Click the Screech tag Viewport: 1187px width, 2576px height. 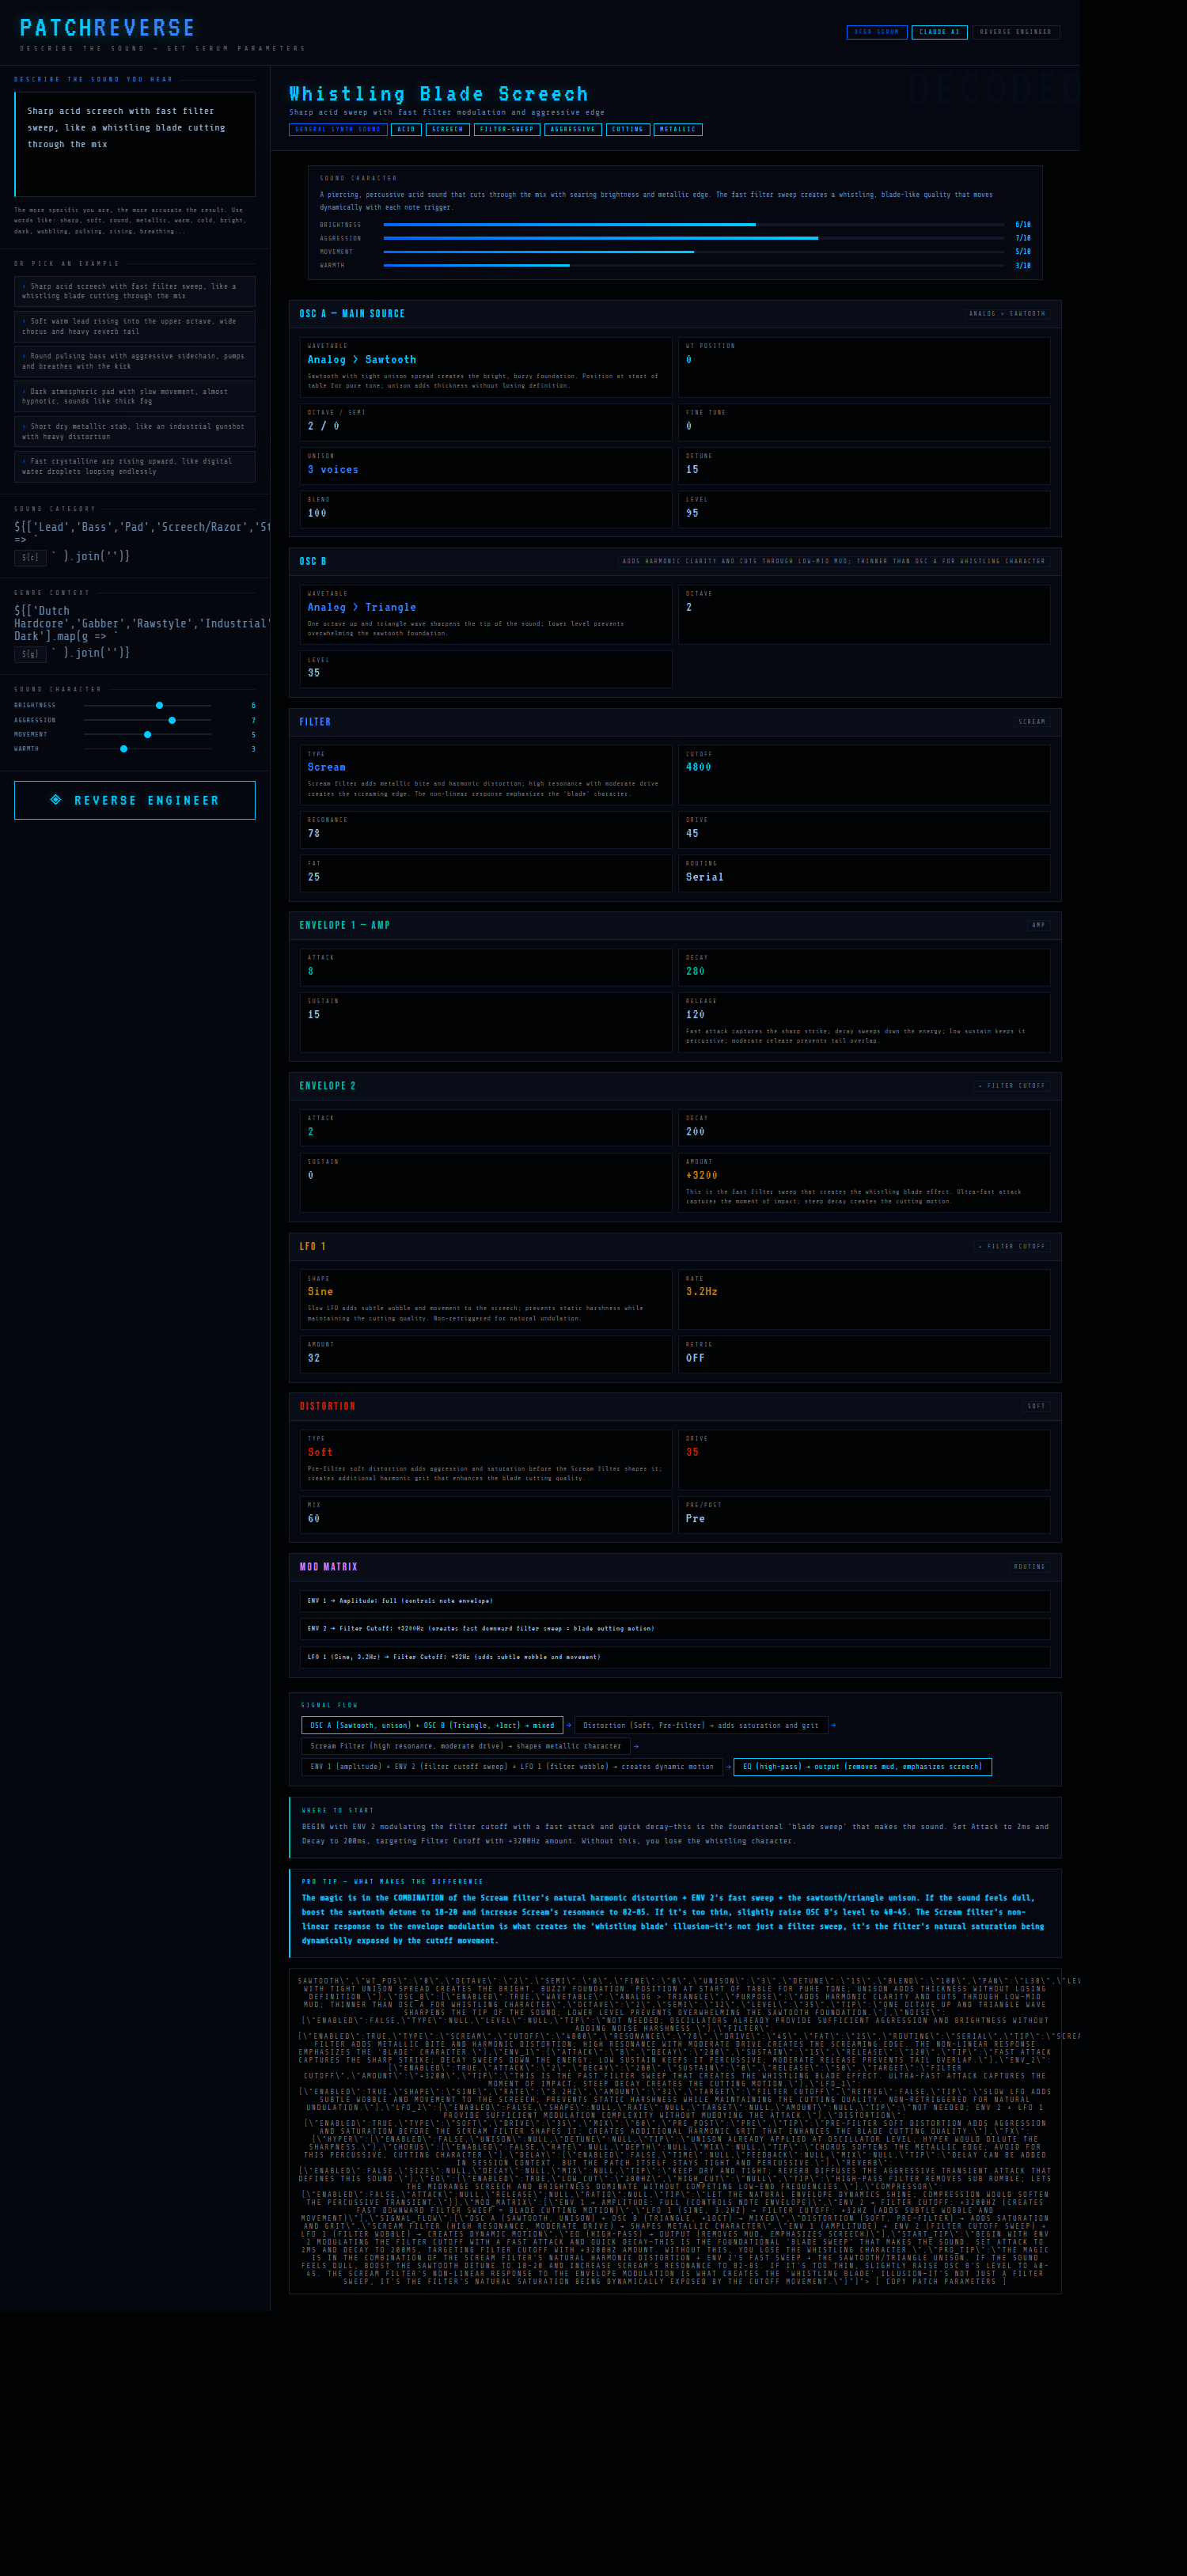[448, 129]
